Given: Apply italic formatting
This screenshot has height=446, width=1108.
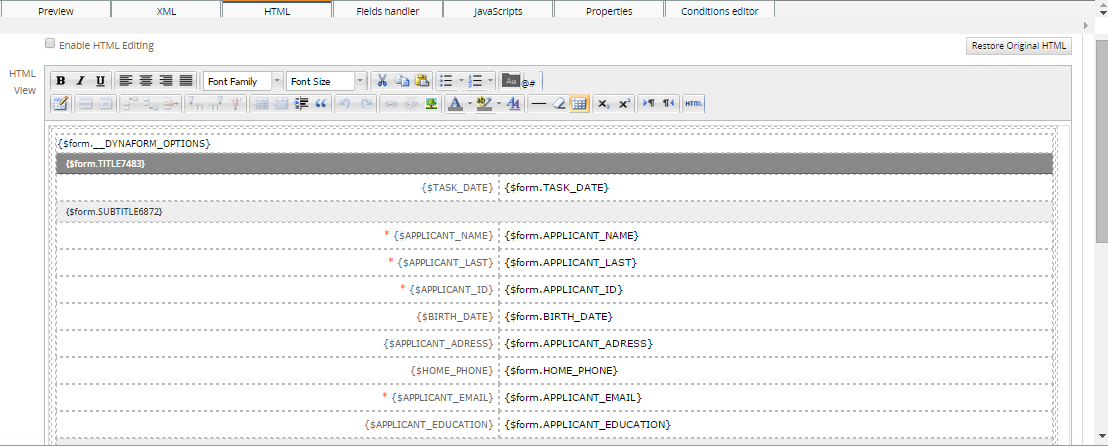Looking at the screenshot, I should [x=80, y=81].
